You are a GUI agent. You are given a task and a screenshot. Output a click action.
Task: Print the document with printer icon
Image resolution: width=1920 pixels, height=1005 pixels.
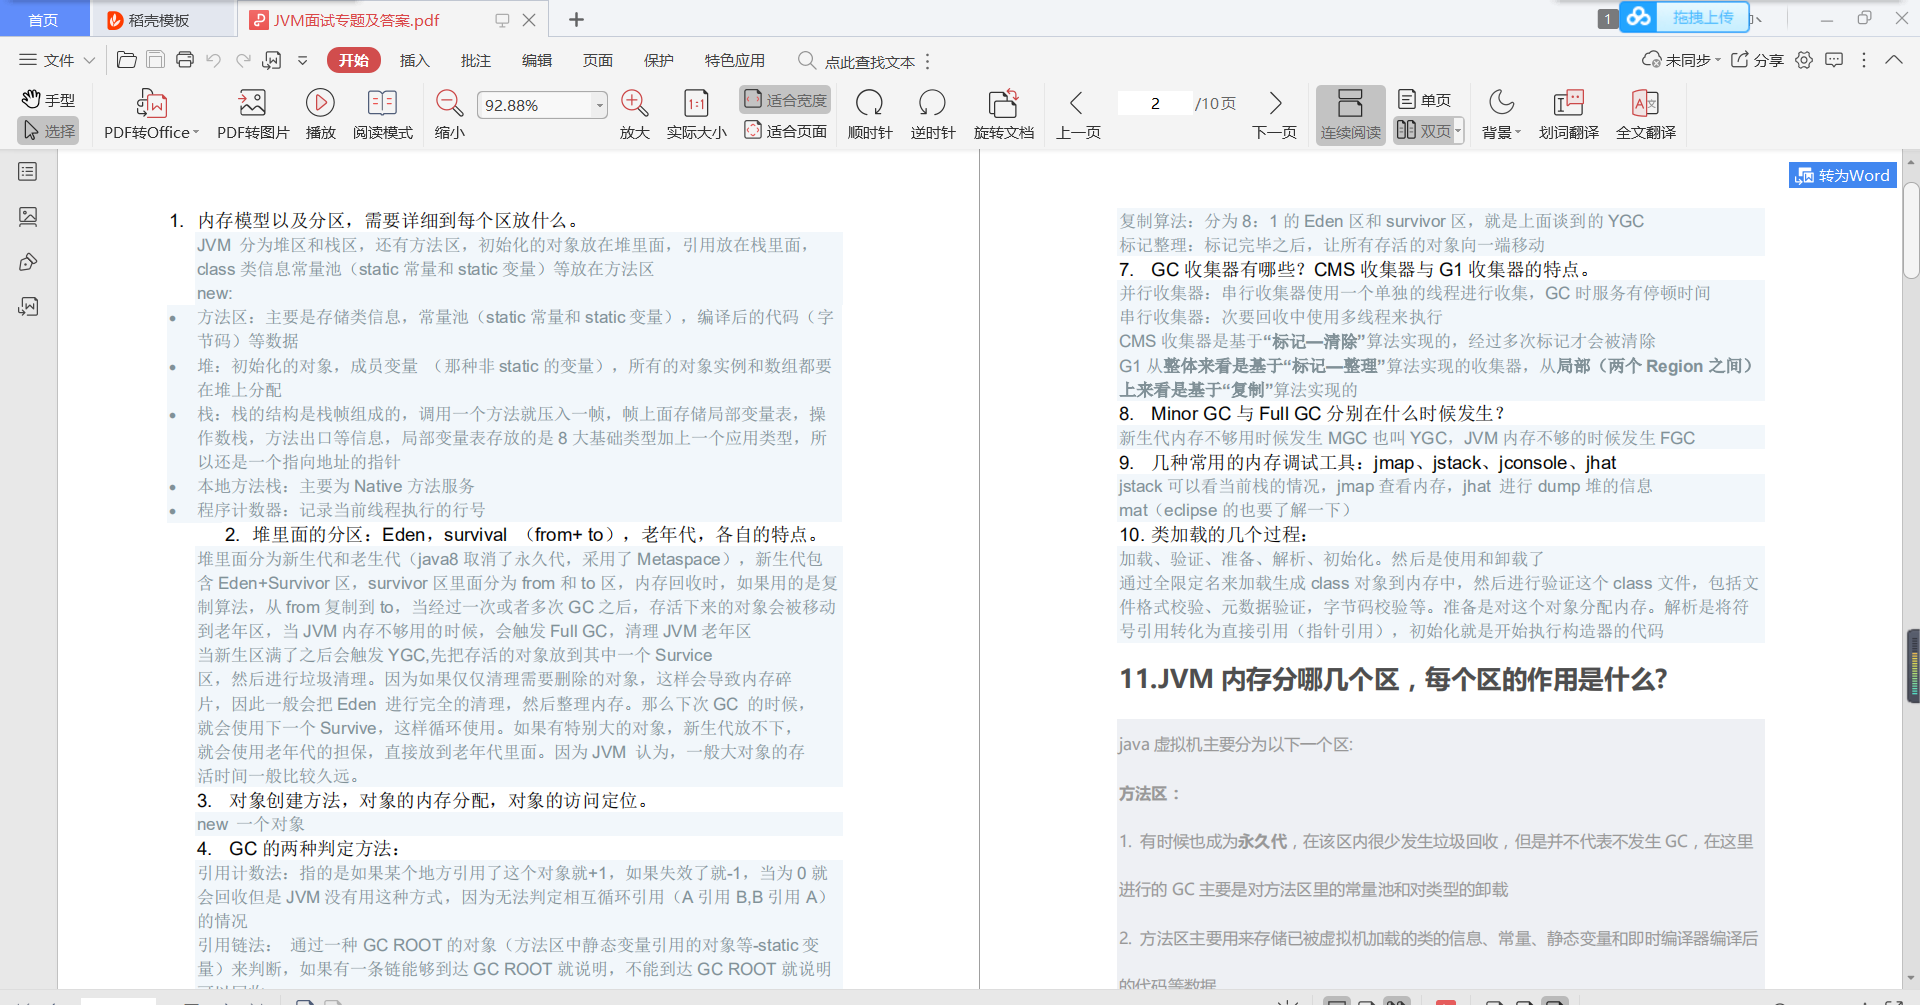(x=184, y=60)
